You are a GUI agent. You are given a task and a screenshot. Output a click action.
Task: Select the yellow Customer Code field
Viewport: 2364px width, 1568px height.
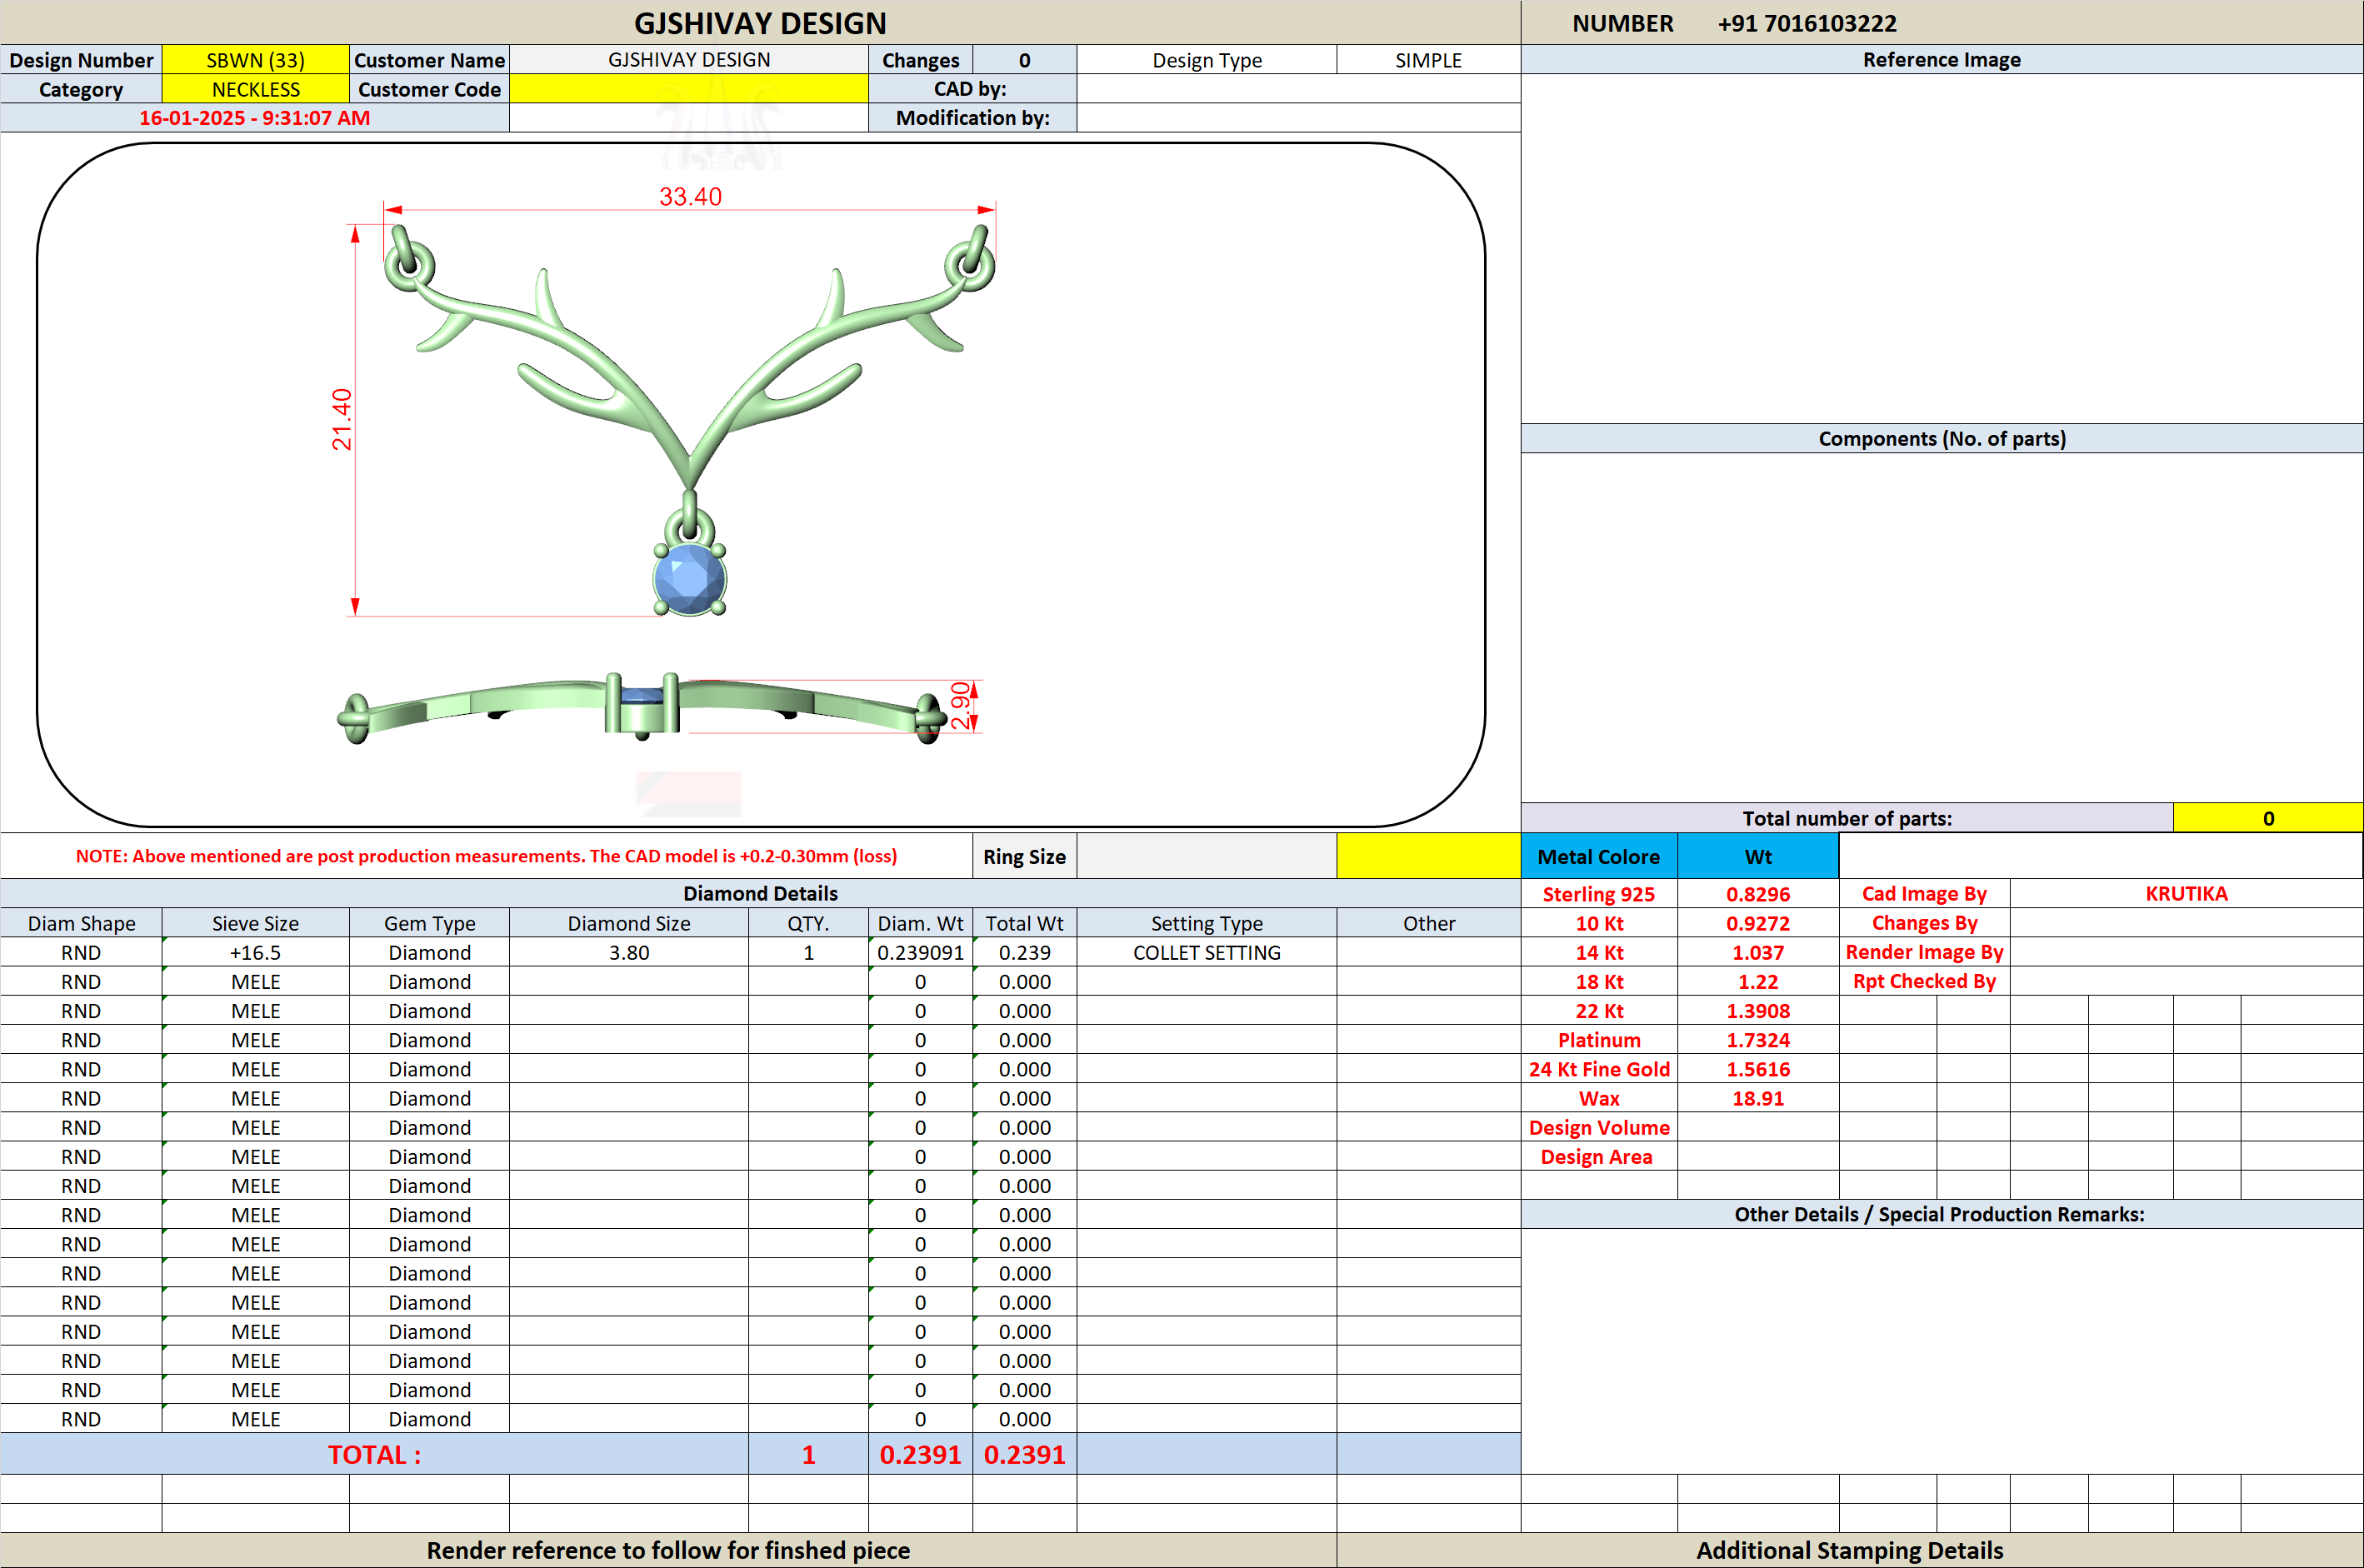[x=689, y=89]
